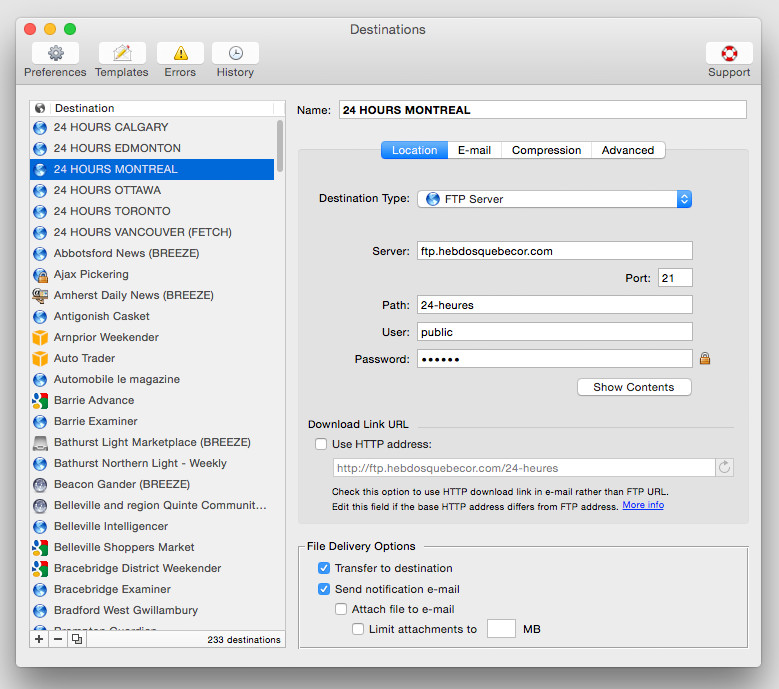Click the Arnprior Weekender box icon
The image size is (779, 689).
pyautogui.click(x=40, y=337)
